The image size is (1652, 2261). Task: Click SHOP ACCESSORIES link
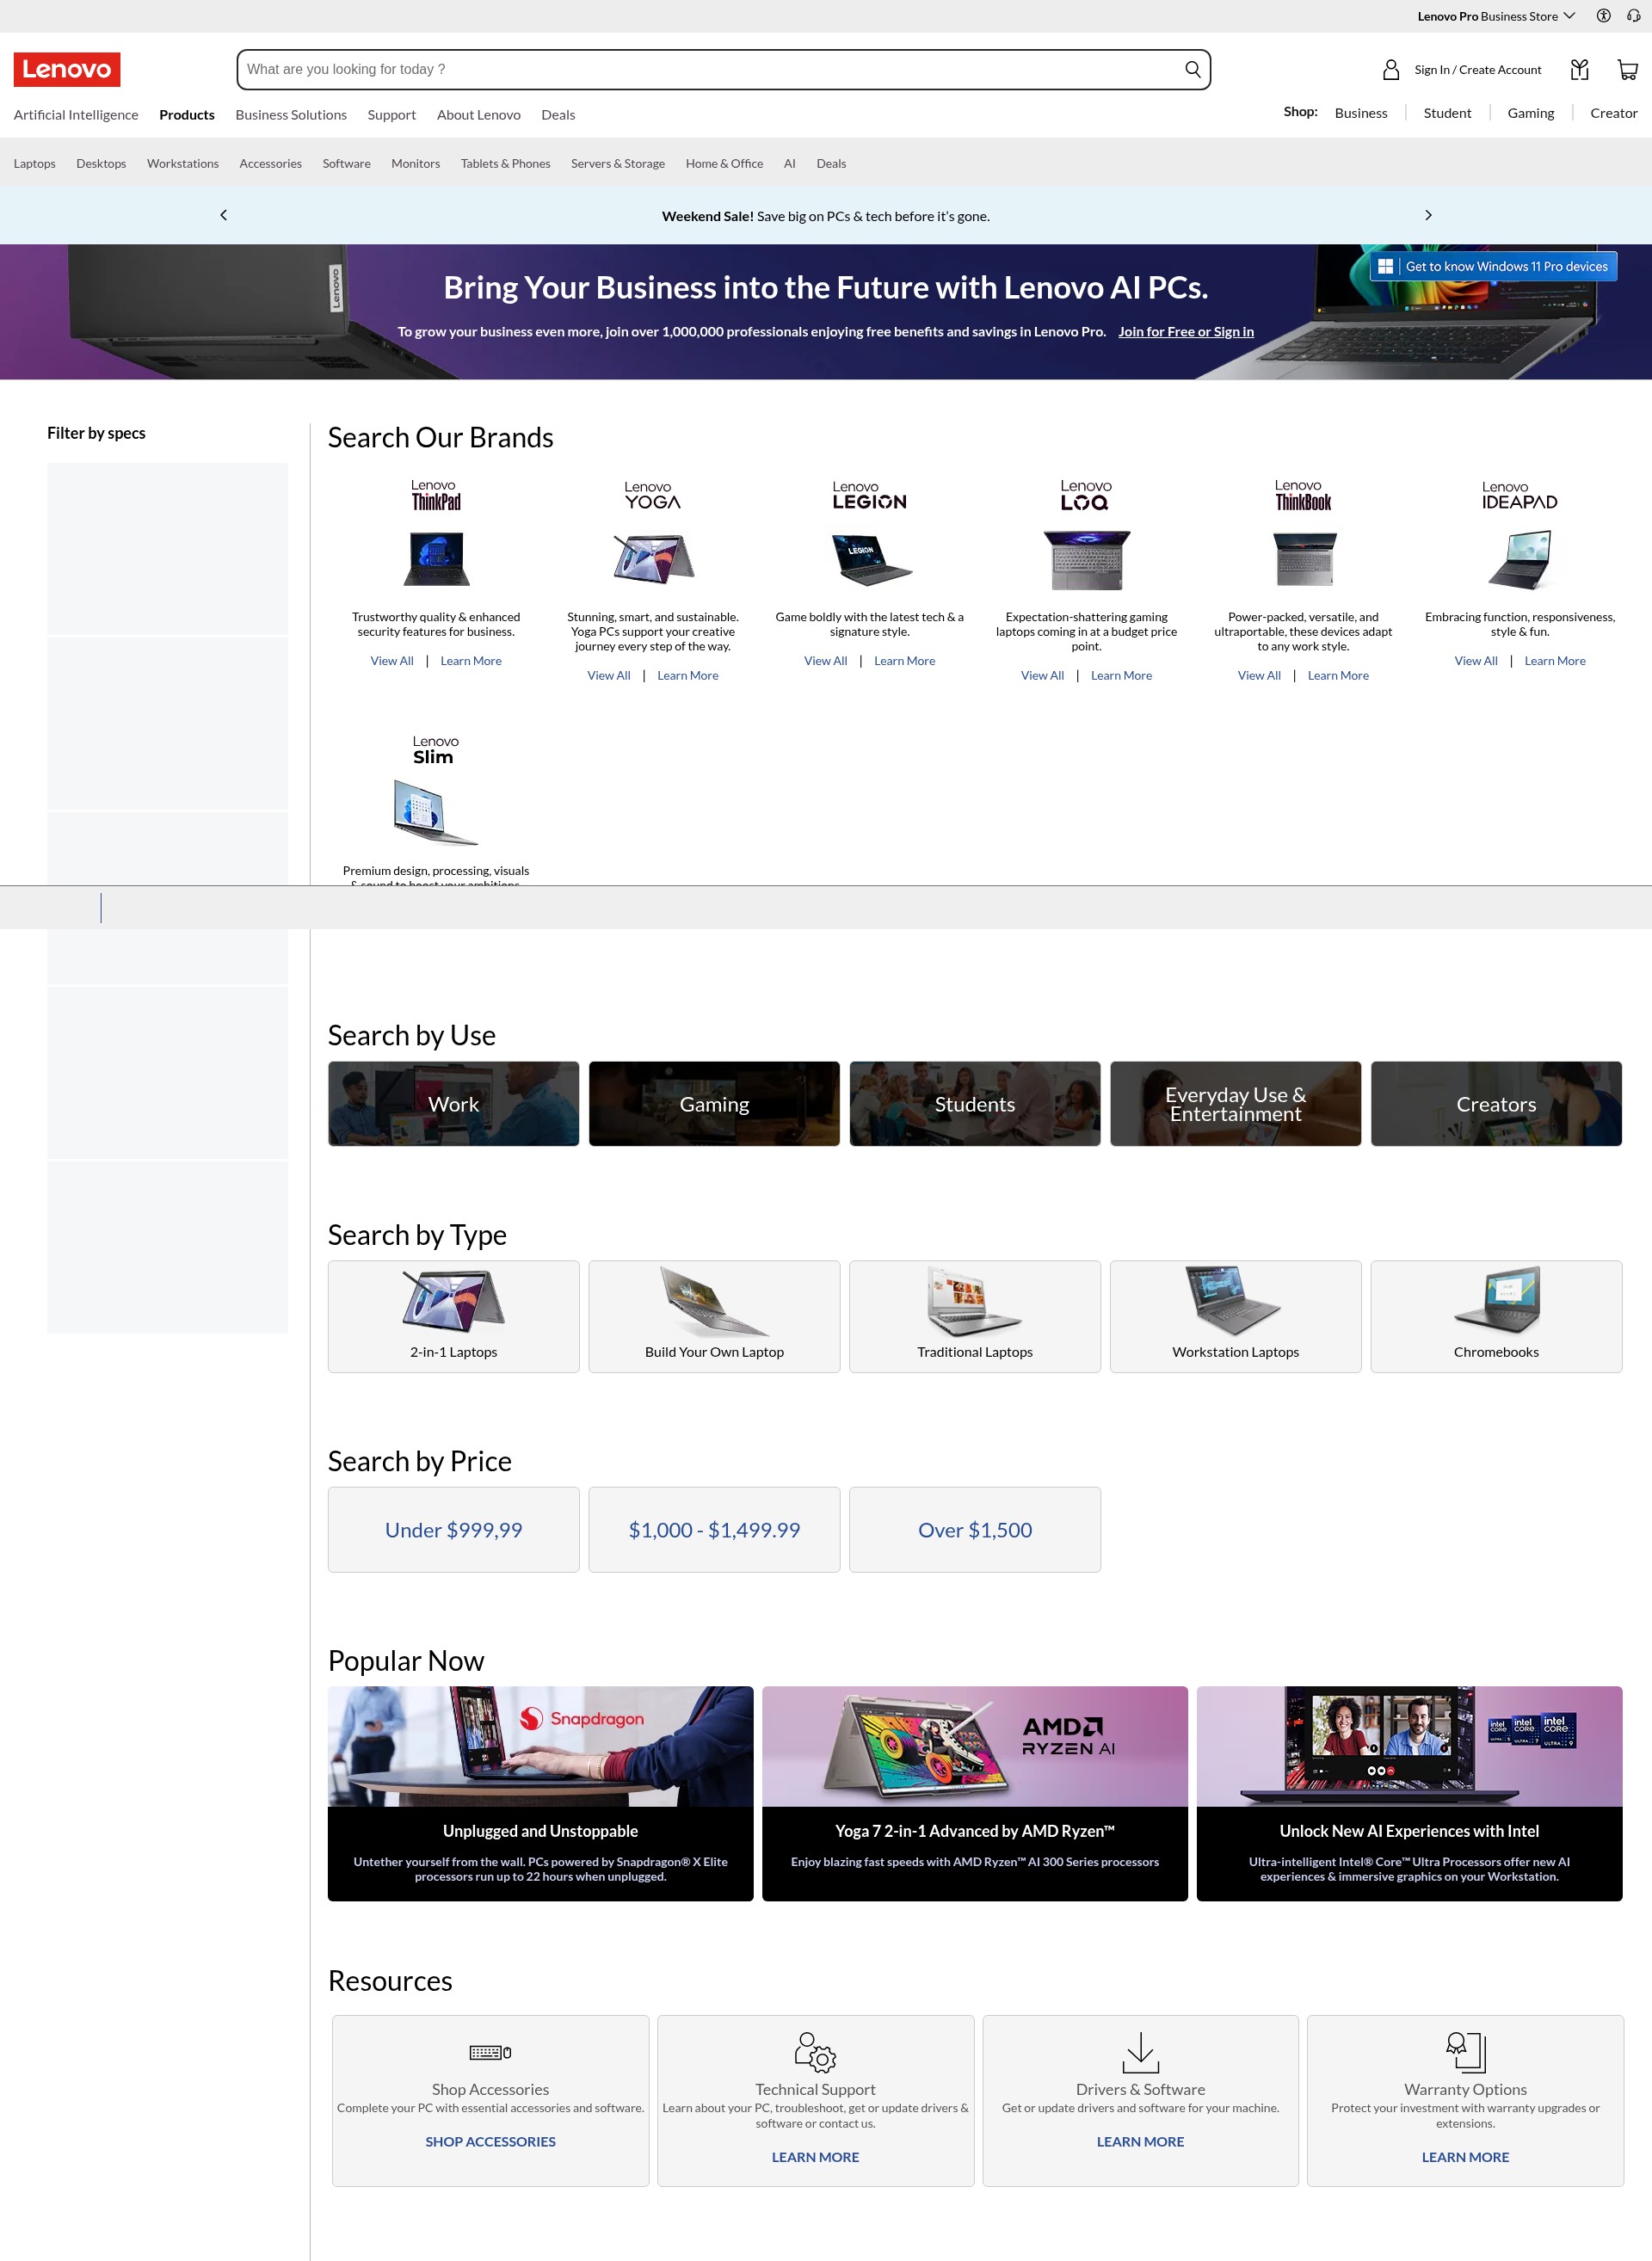click(x=490, y=2142)
